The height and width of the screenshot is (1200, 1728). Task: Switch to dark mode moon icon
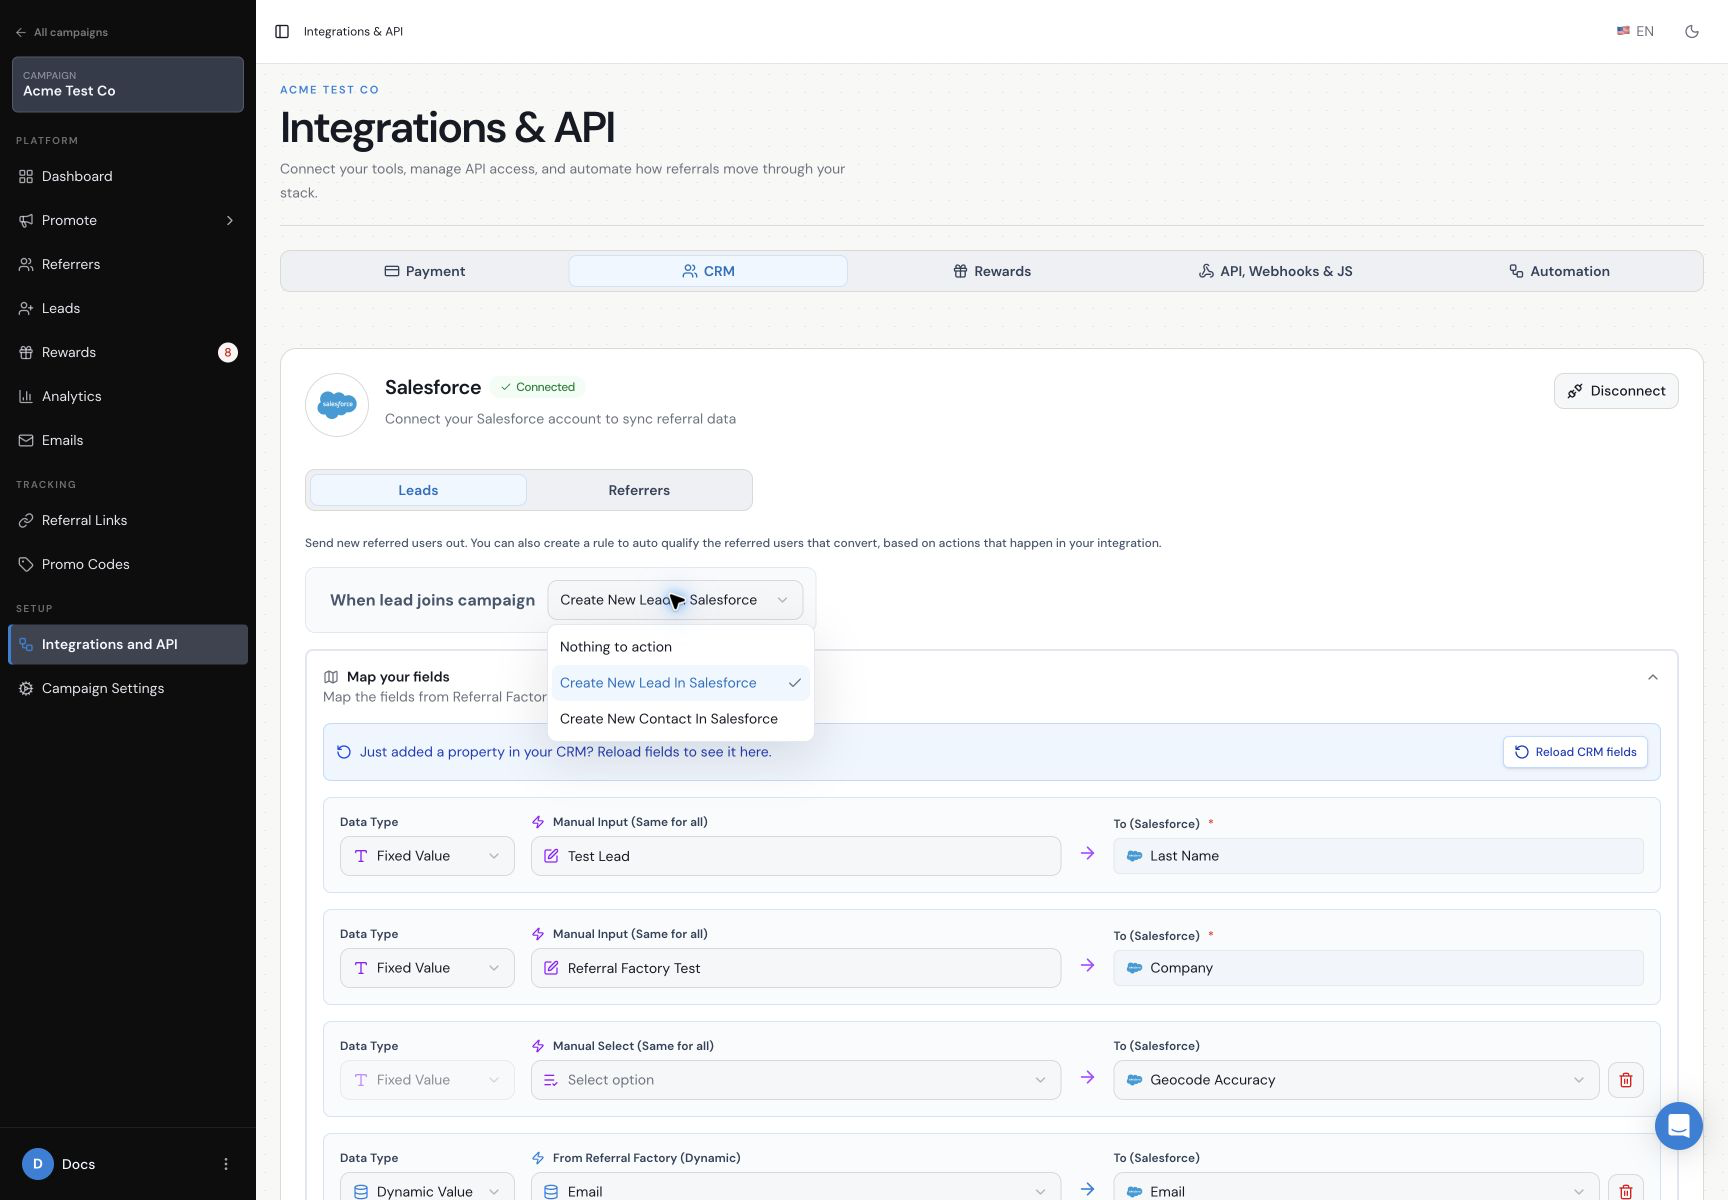[x=1692, y=32]
